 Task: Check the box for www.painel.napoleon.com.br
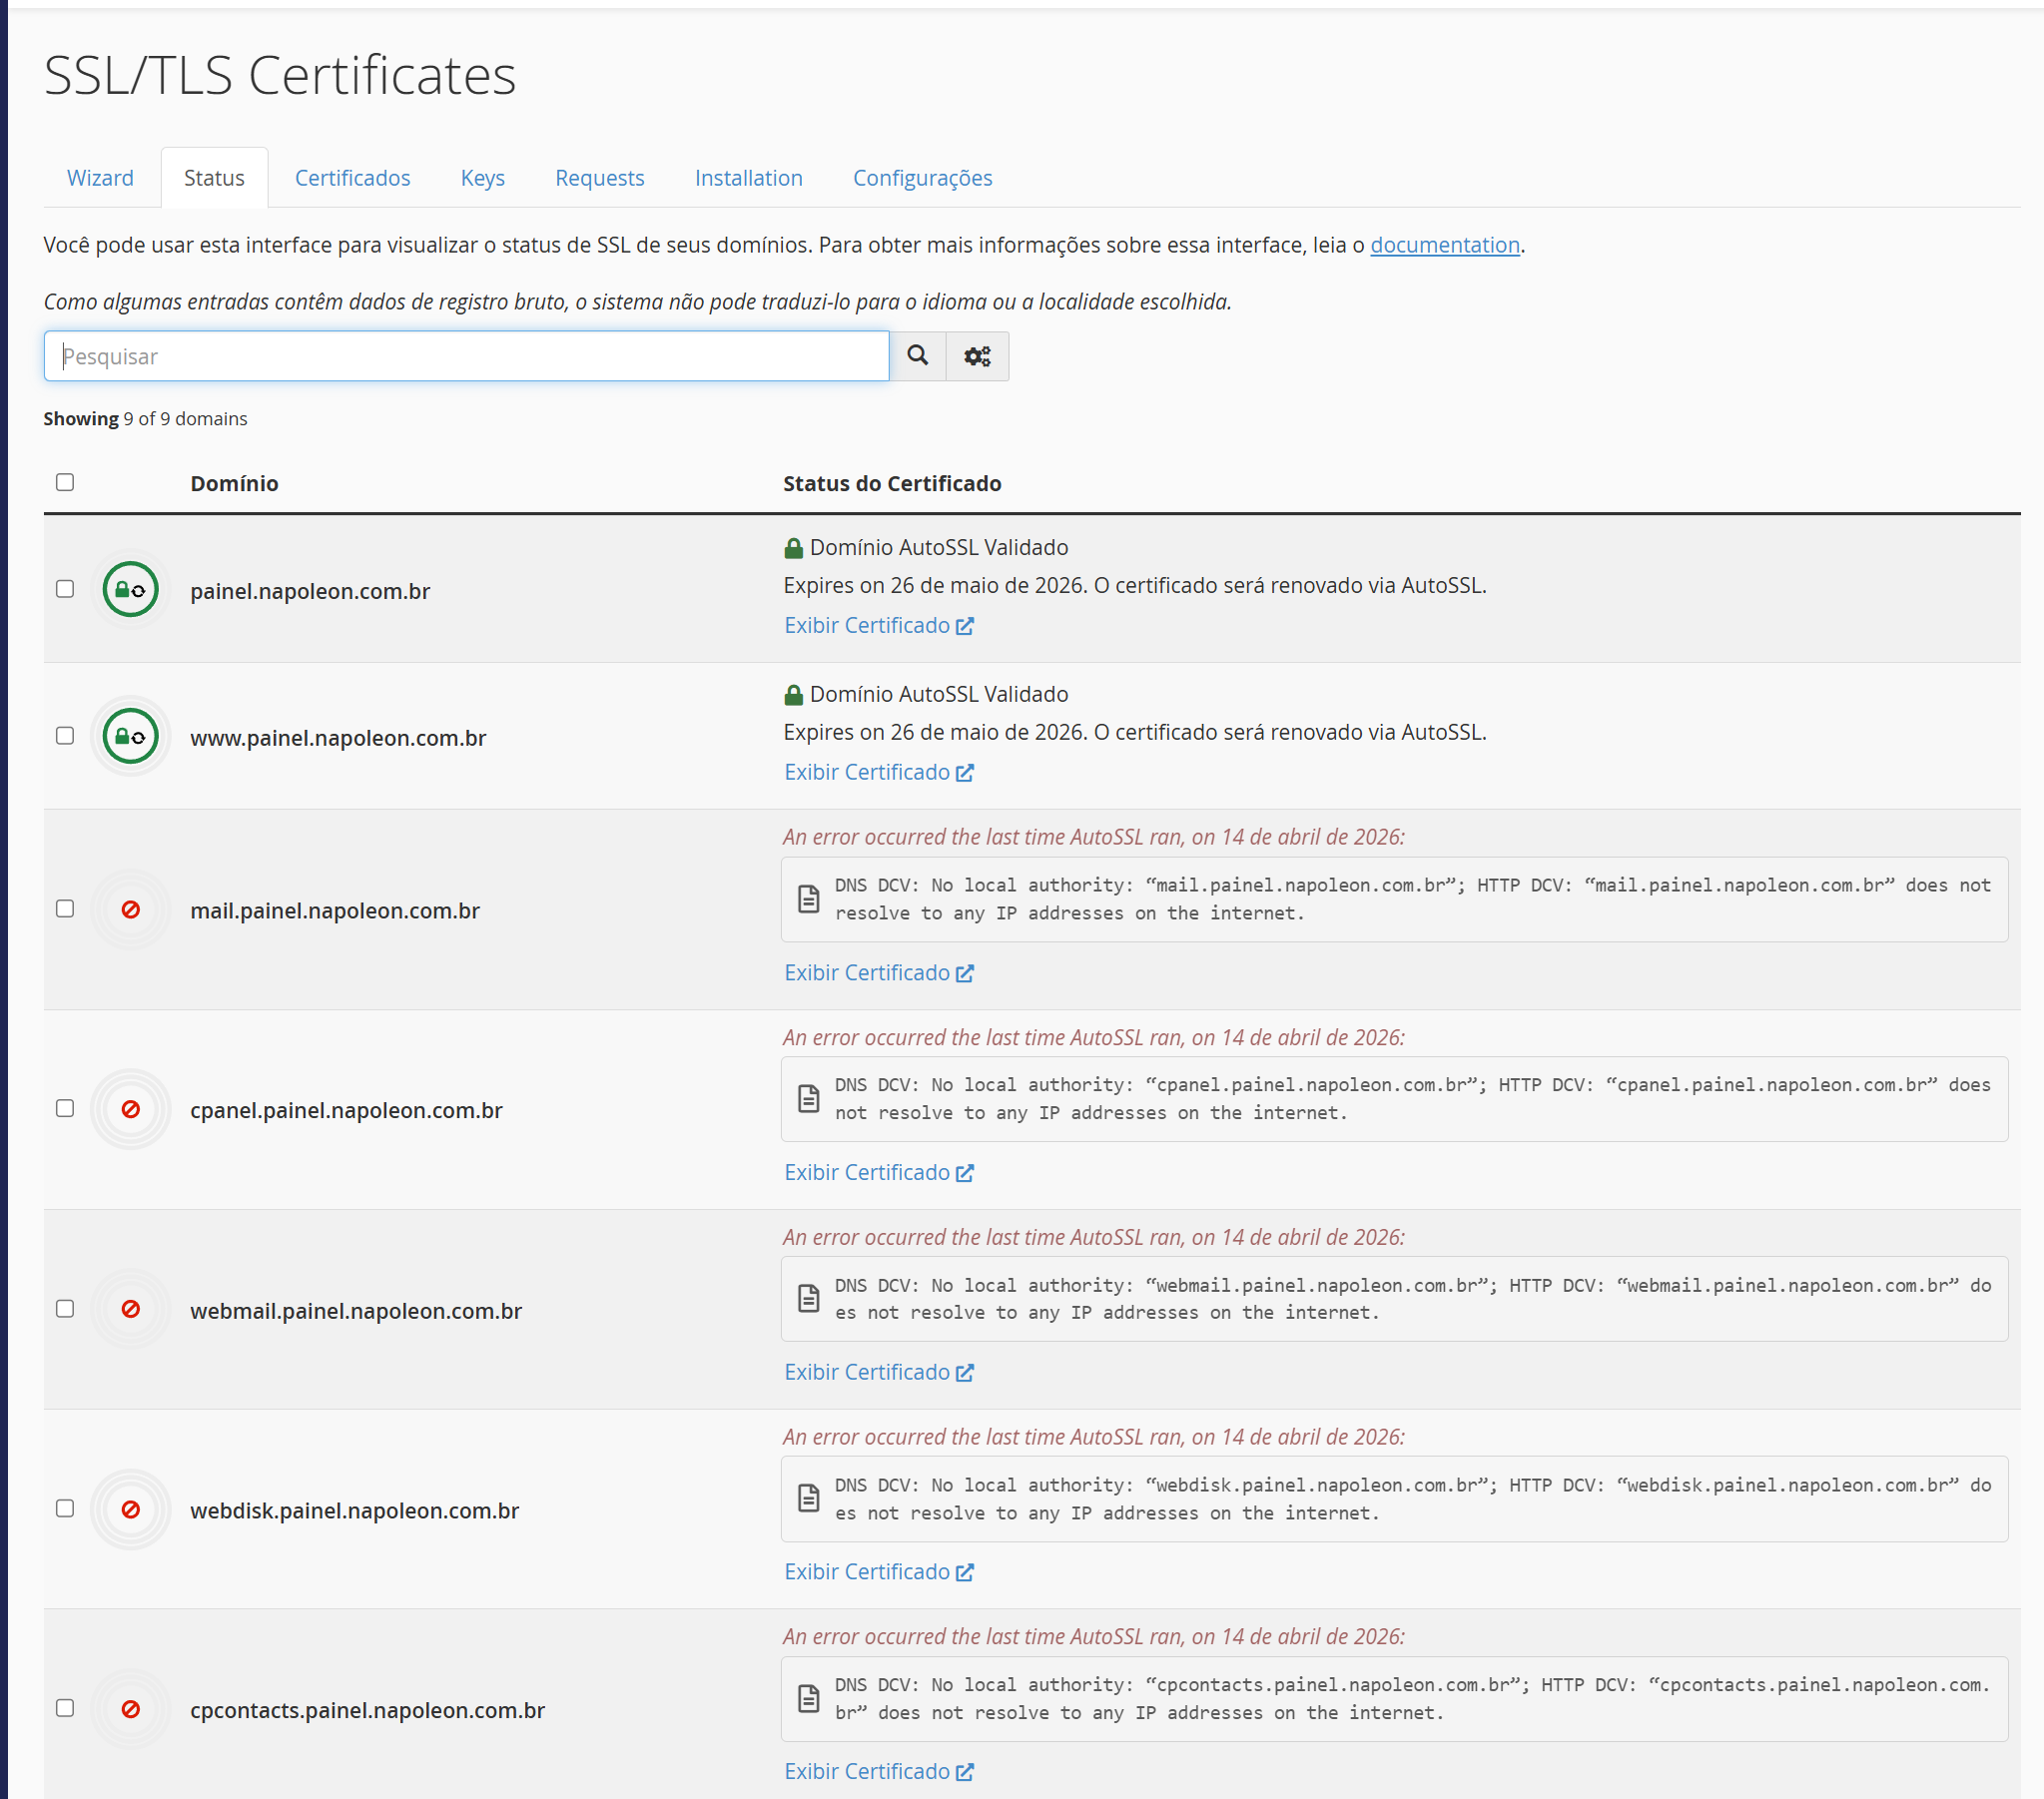coord(65,736)
